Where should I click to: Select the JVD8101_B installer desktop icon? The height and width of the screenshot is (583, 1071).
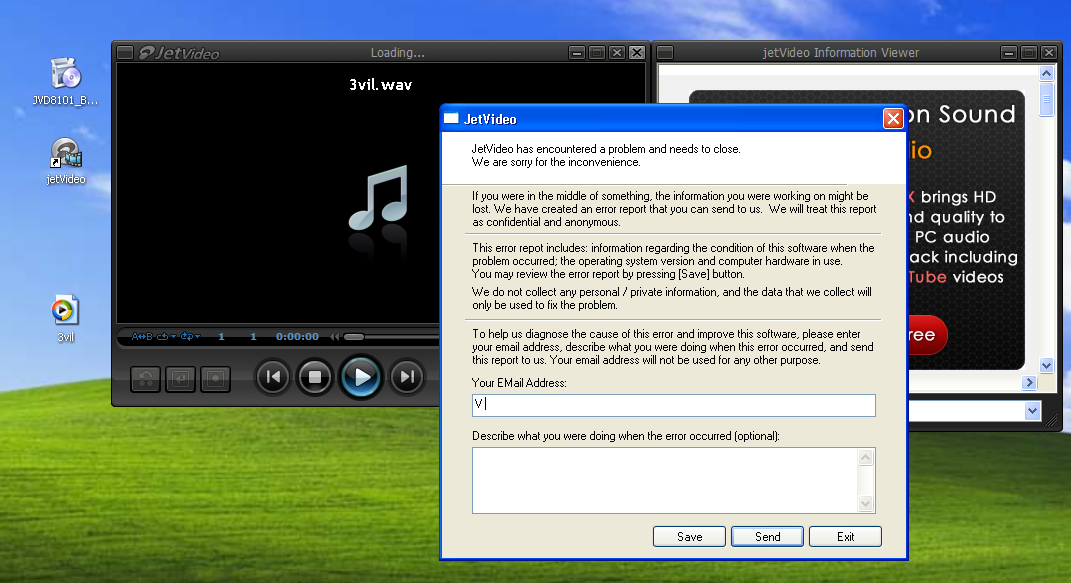[66, 82]
